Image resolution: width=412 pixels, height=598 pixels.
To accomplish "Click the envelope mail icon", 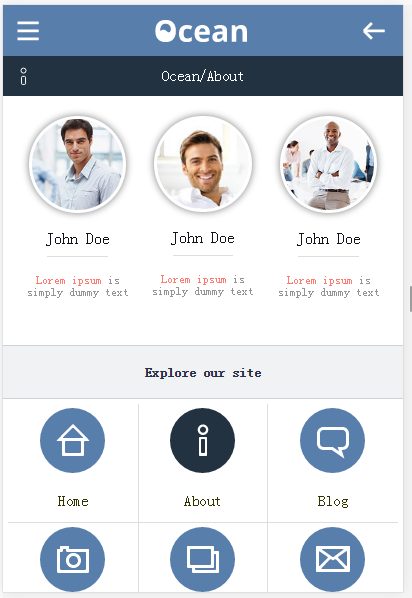I will tap(332, 559).
